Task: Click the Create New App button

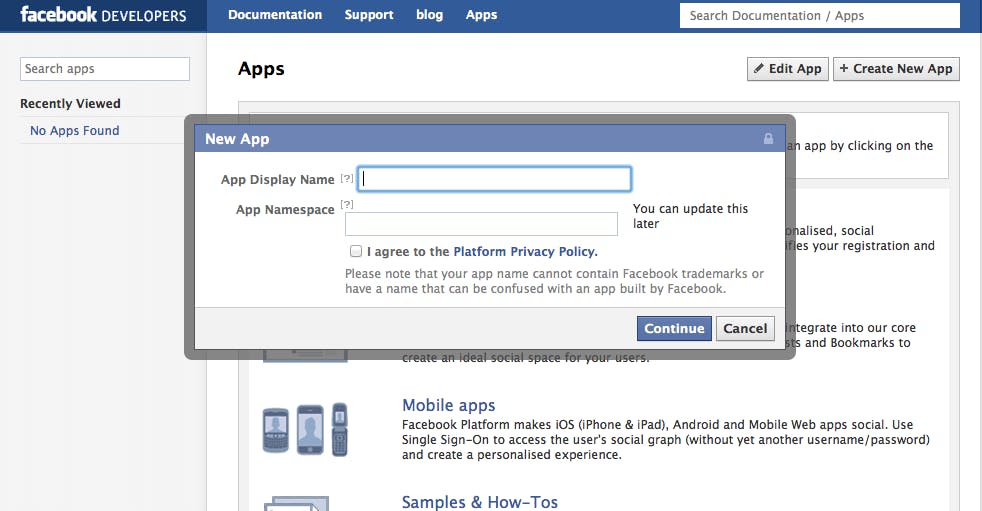Action: click(896, 69)
